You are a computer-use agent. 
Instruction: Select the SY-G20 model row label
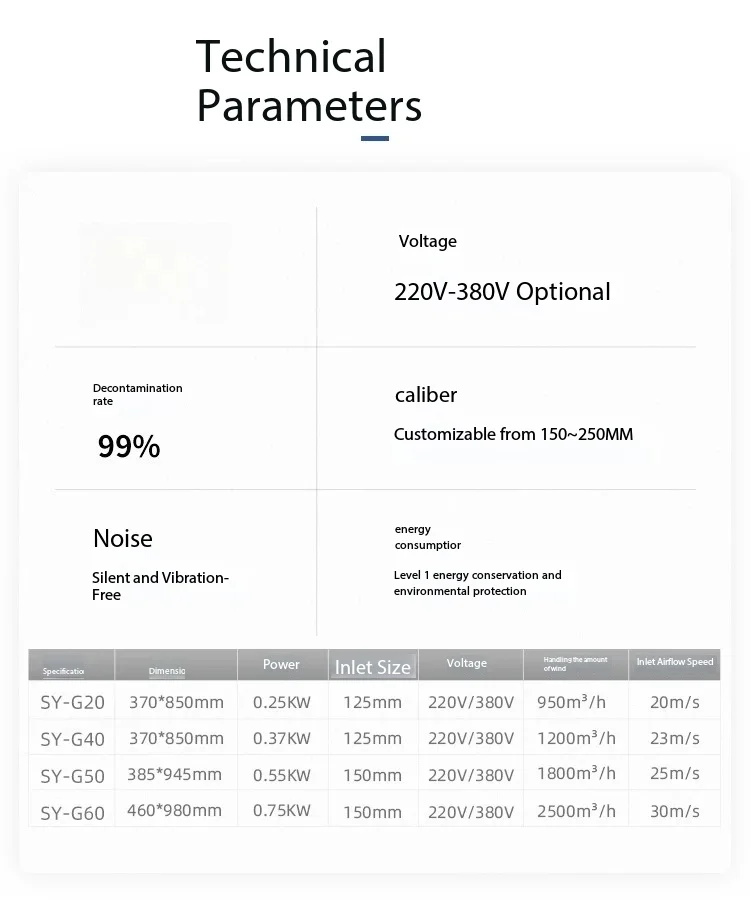click(72, 702)
